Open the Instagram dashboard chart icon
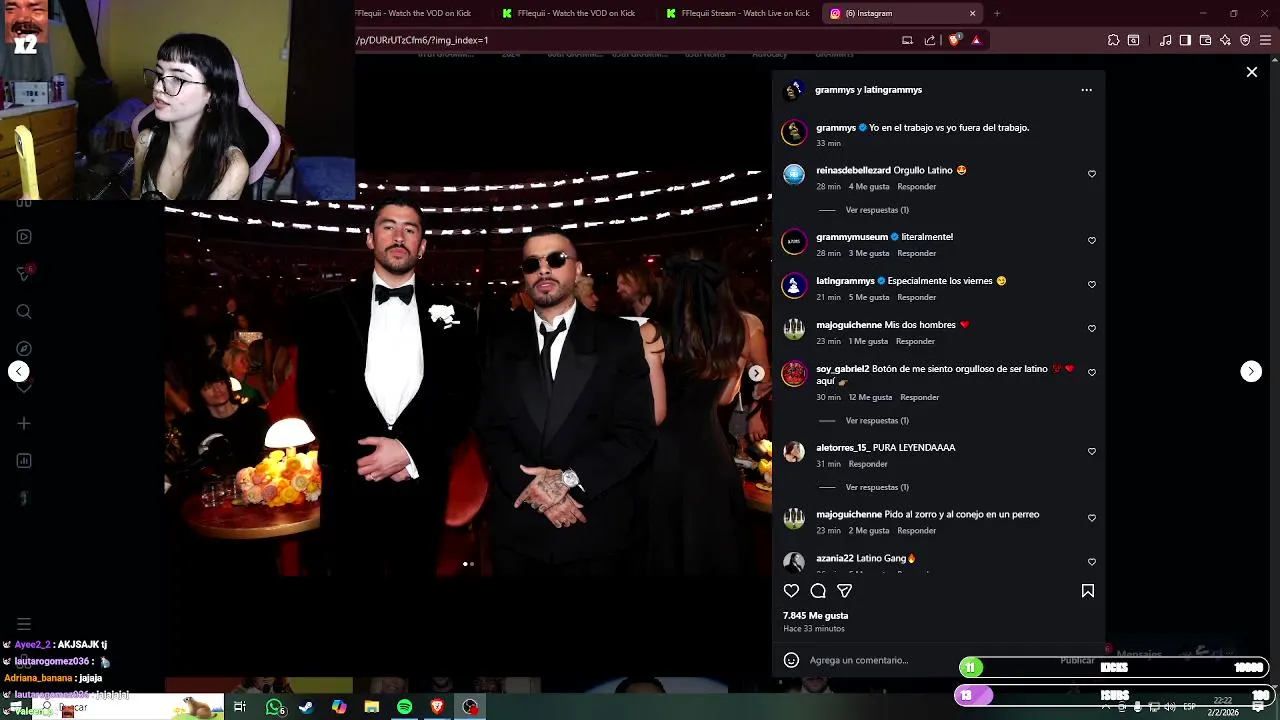 [x=24, y=461]
